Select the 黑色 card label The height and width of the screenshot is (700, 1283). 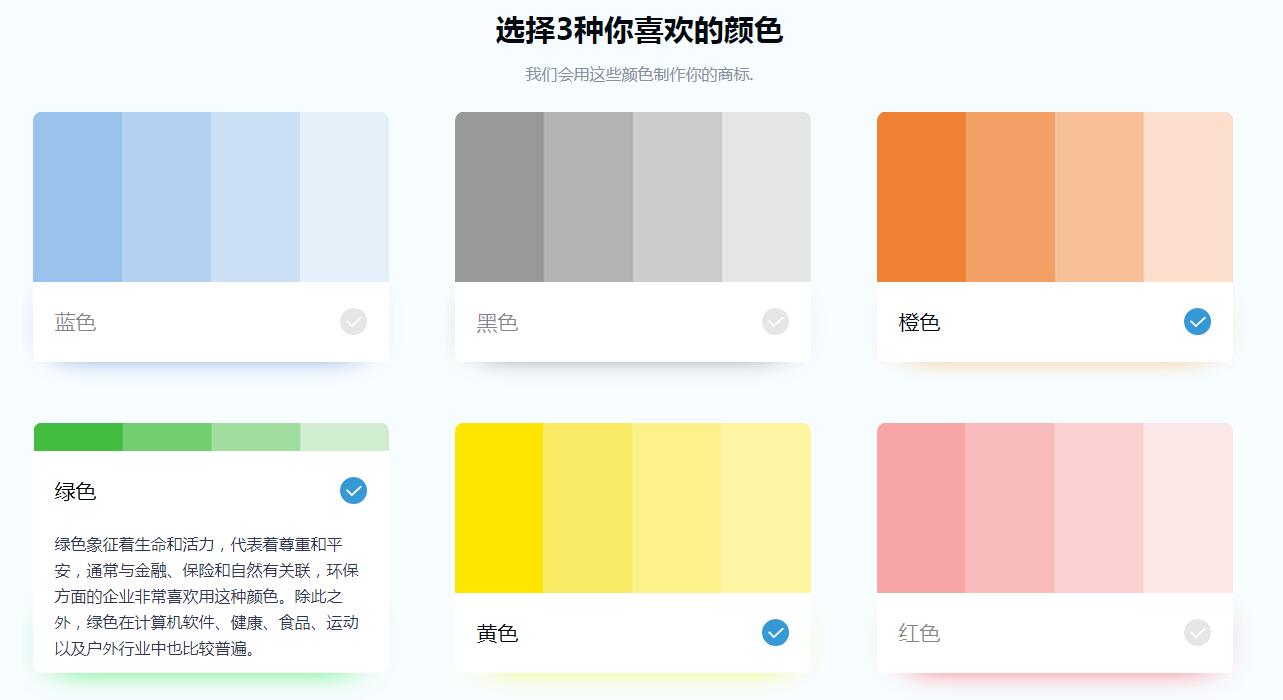(x=497, y=323)
